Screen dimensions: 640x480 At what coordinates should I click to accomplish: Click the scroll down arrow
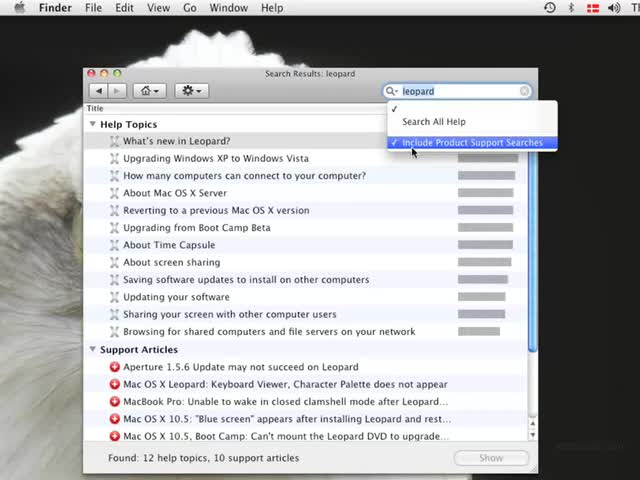[532, 435]
